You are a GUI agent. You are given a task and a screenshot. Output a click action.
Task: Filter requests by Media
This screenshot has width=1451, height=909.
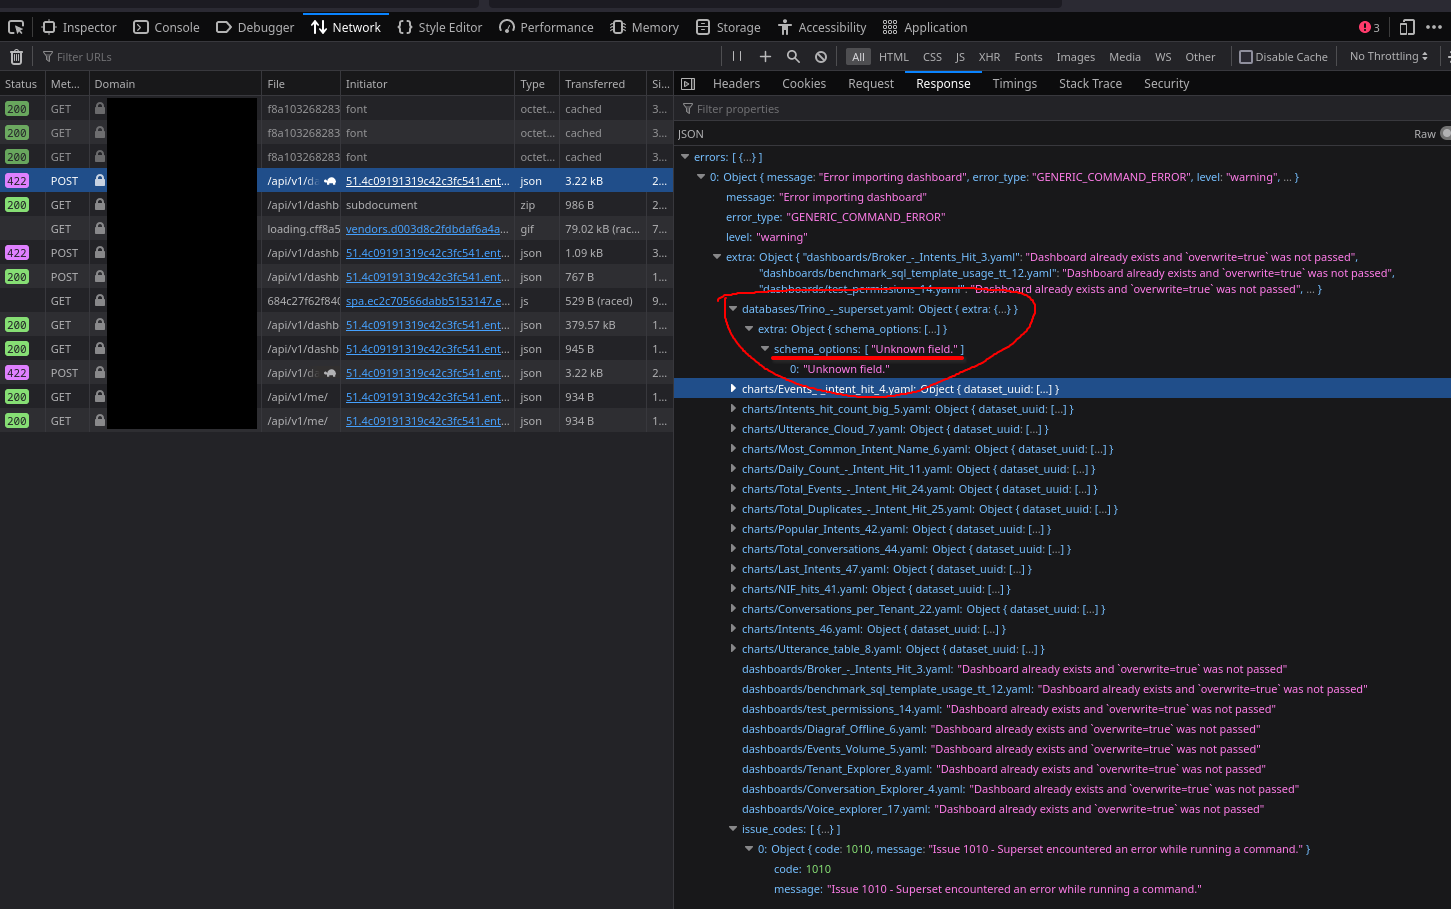[x=1125, y=57]
